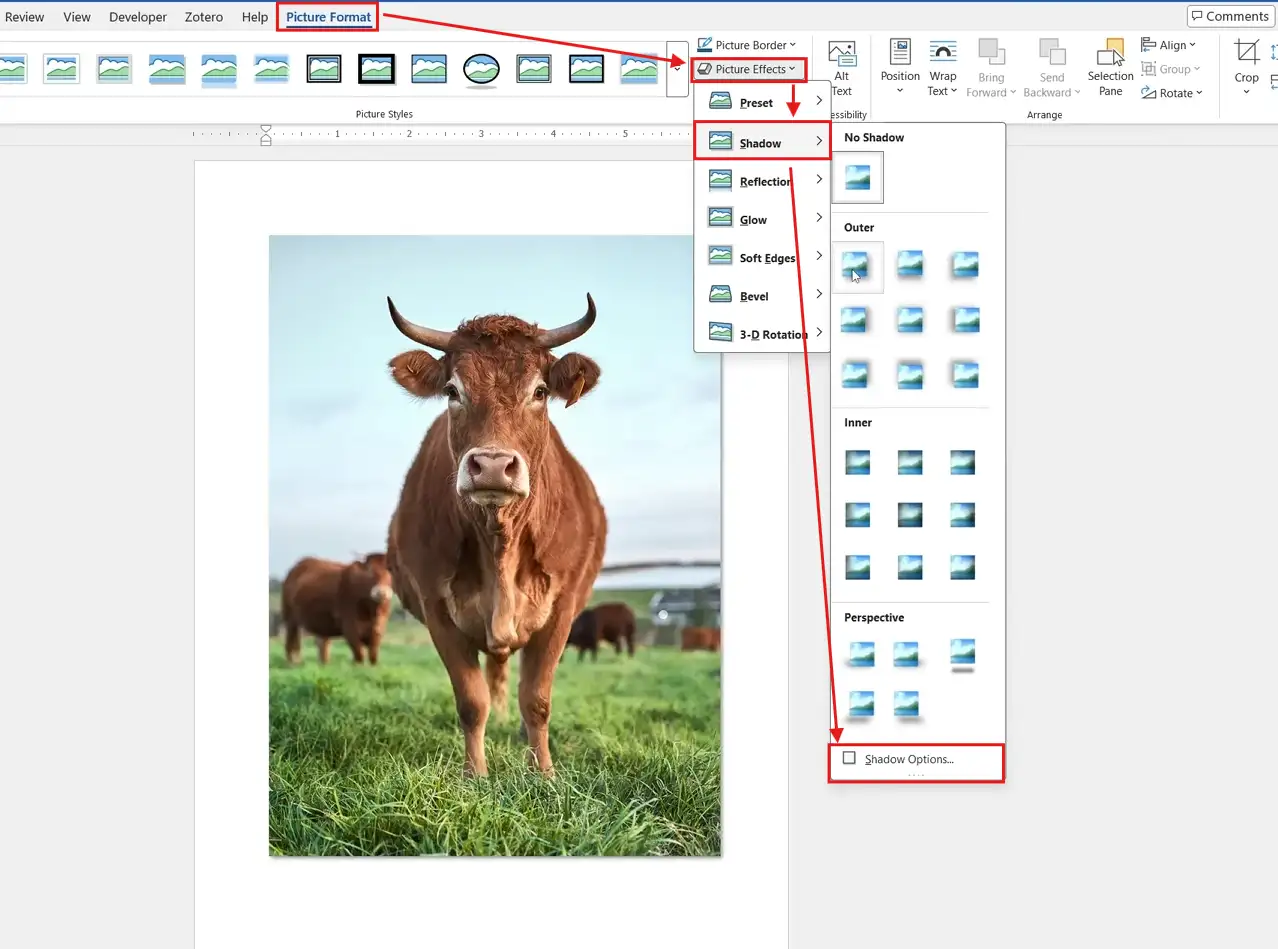This screenshot has height=949, width=1278.
Task: Click the indent marker on ruler
Action: (x=266, y=134)
